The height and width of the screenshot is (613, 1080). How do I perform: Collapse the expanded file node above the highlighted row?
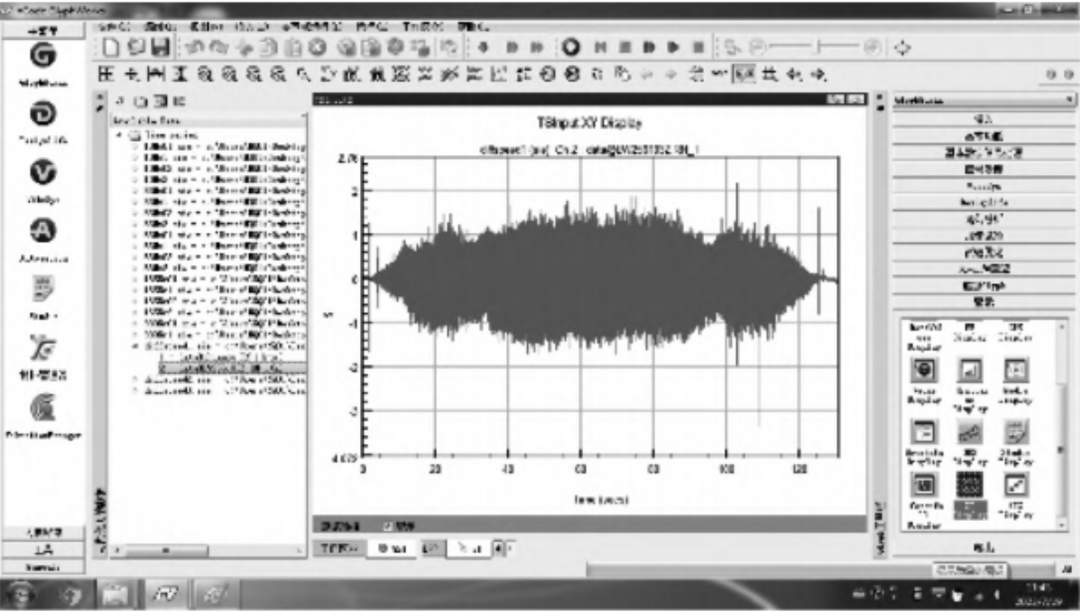(x=136, y=346)
